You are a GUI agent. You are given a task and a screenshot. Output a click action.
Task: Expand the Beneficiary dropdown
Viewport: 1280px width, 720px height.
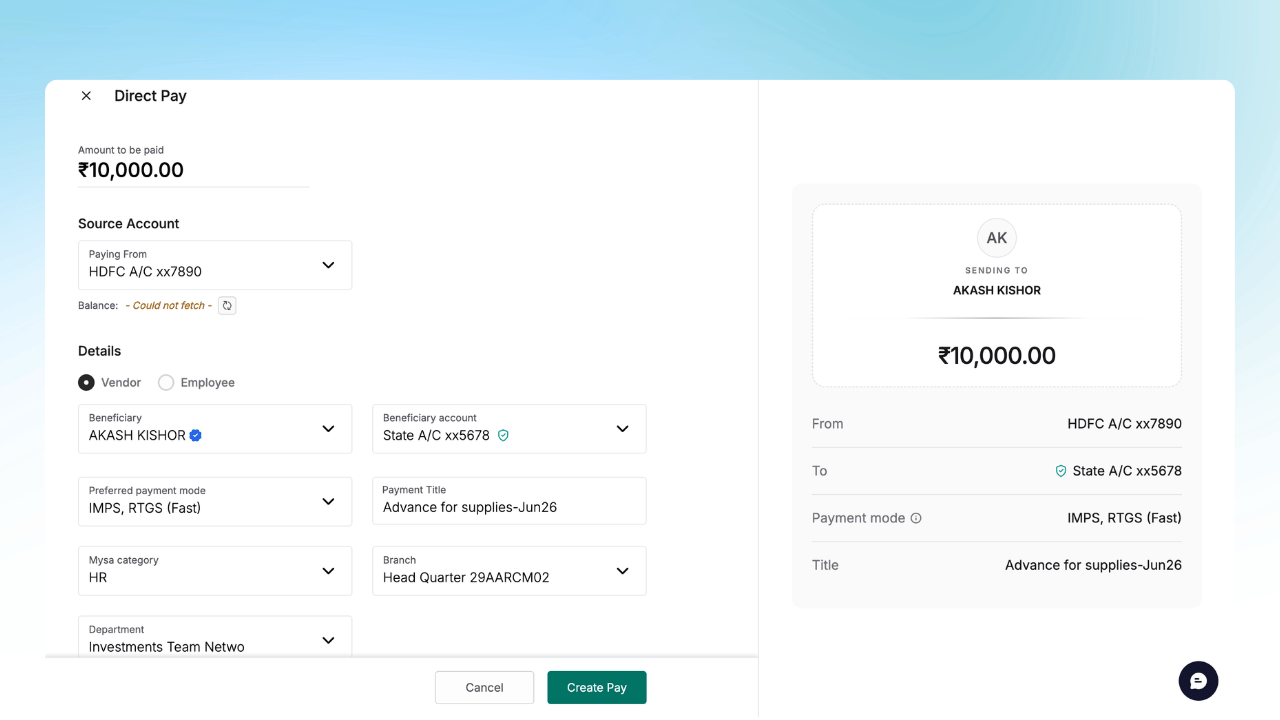[215, 429]
